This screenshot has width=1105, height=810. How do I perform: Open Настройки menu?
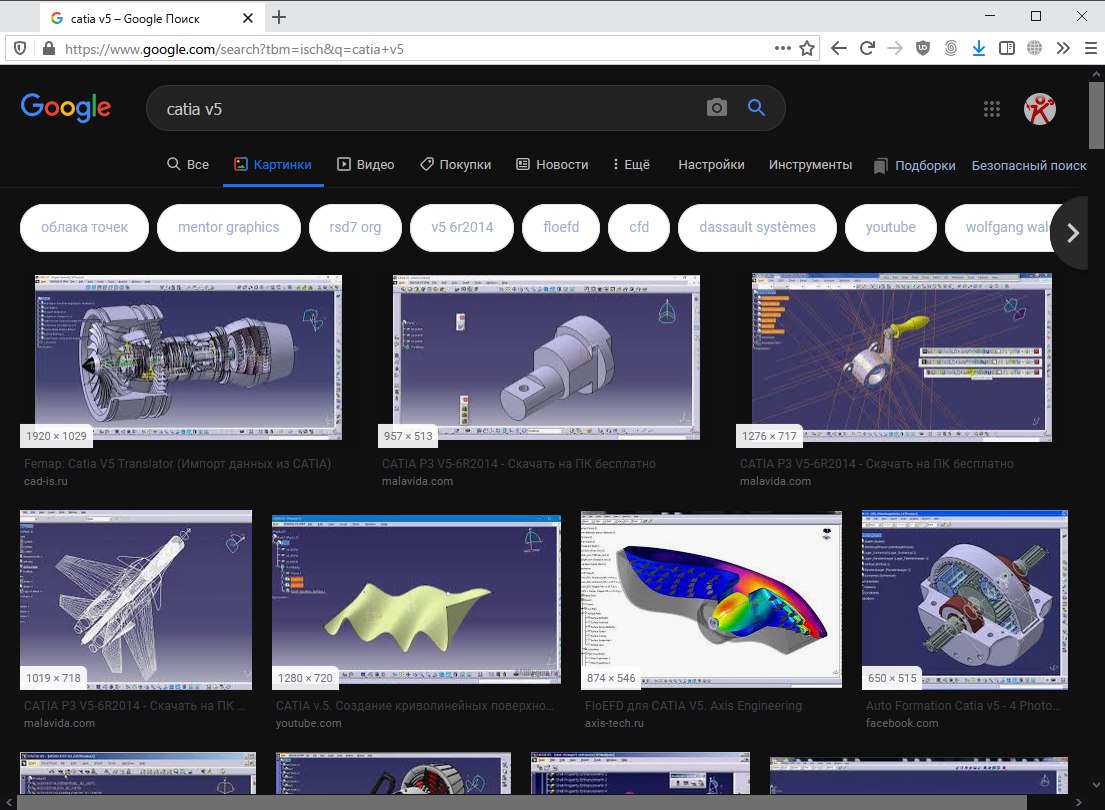coord(711,164)
